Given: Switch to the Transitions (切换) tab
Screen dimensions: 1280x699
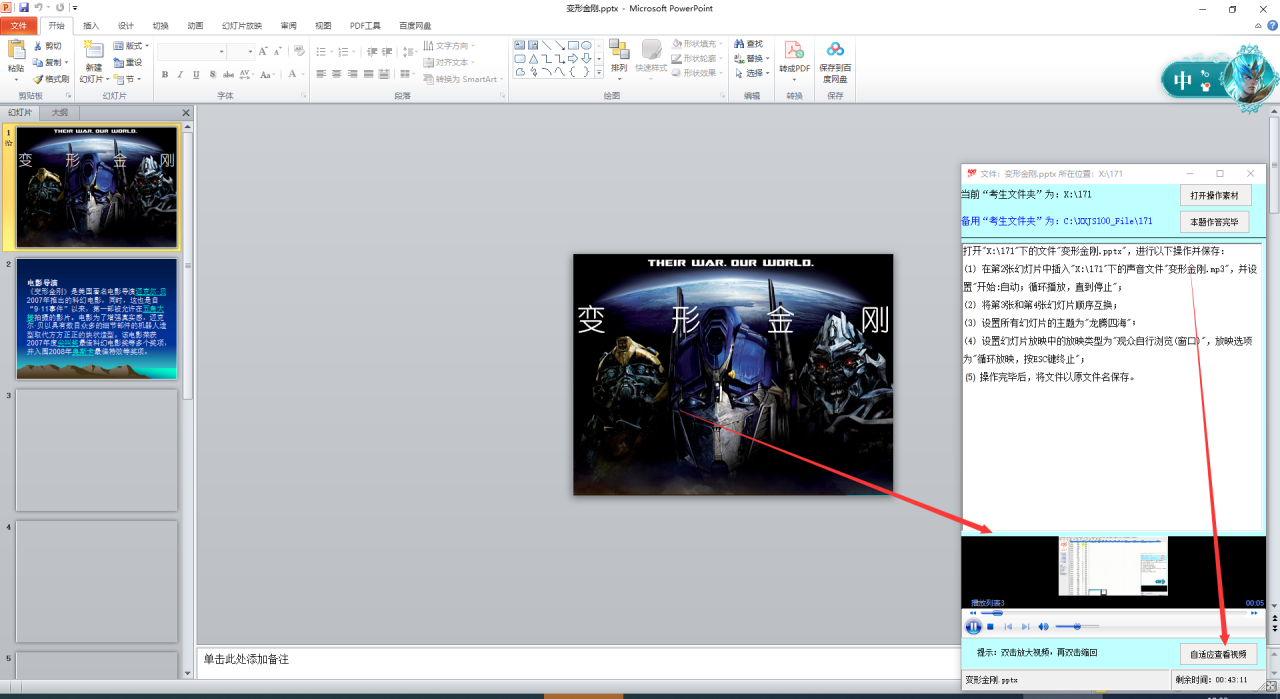Looking at the screenshot, I should coord(160,25).
